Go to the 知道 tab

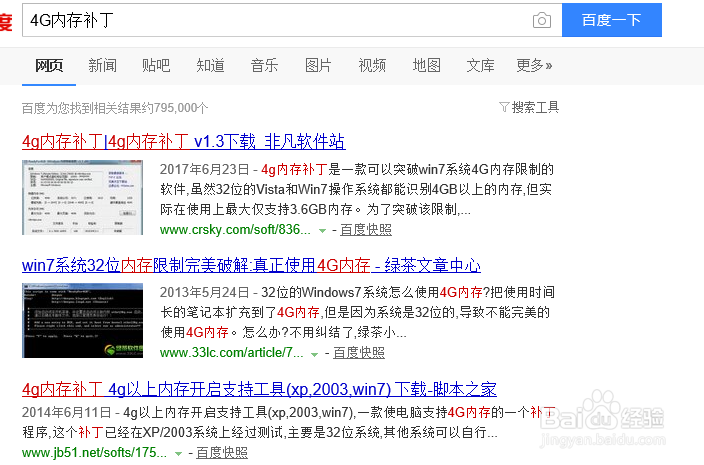(x=210, y=66)
